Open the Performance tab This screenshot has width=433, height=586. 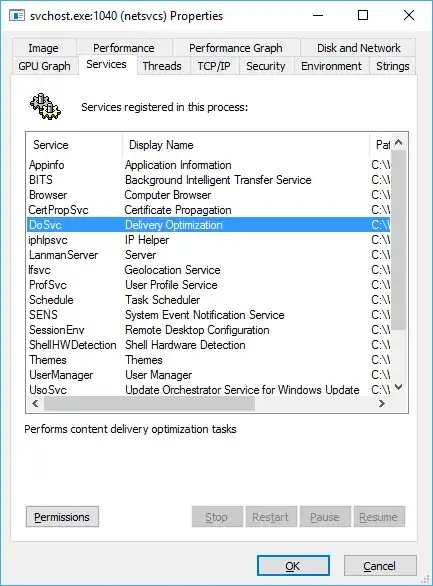tap(124, 48)
